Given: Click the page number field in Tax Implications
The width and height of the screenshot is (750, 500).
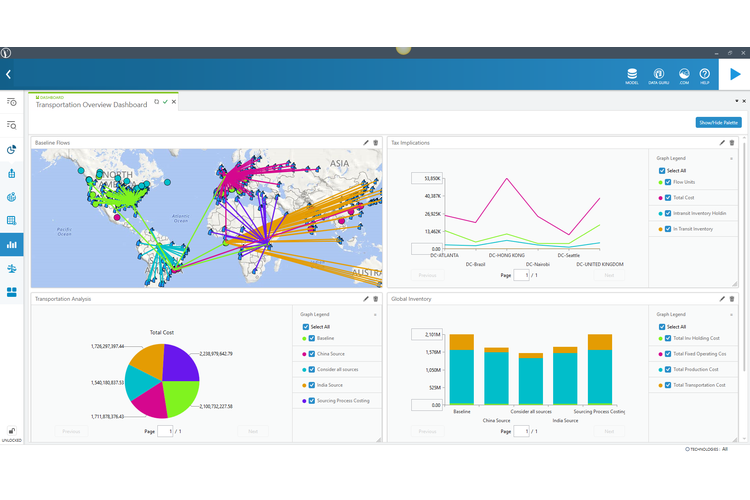Looking at the screenshot, I should pyautogui.click(x=521, y=275).
